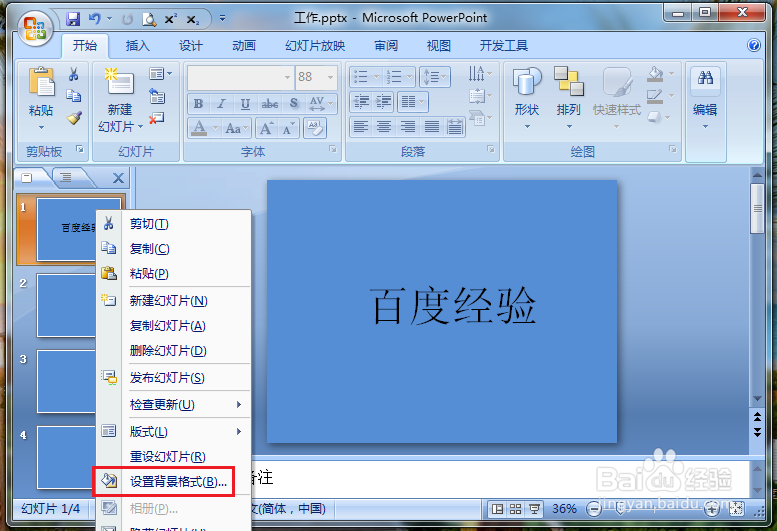This screenshot has width=777, height=531.
Task: Delete the slide using the ribbon icon
Action: pos(157,118)
